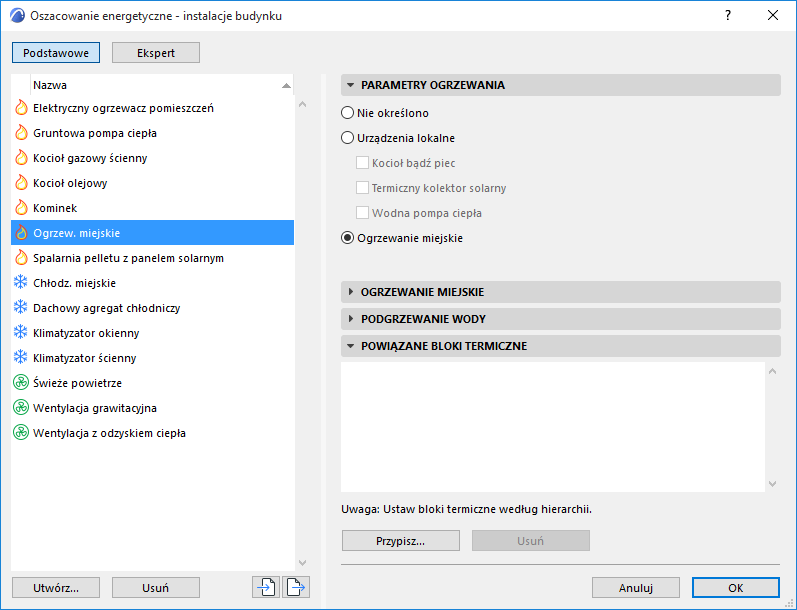Select the Ogrzewanie miejskie radio button
The image size is (797, 610).
pos(348,238)
